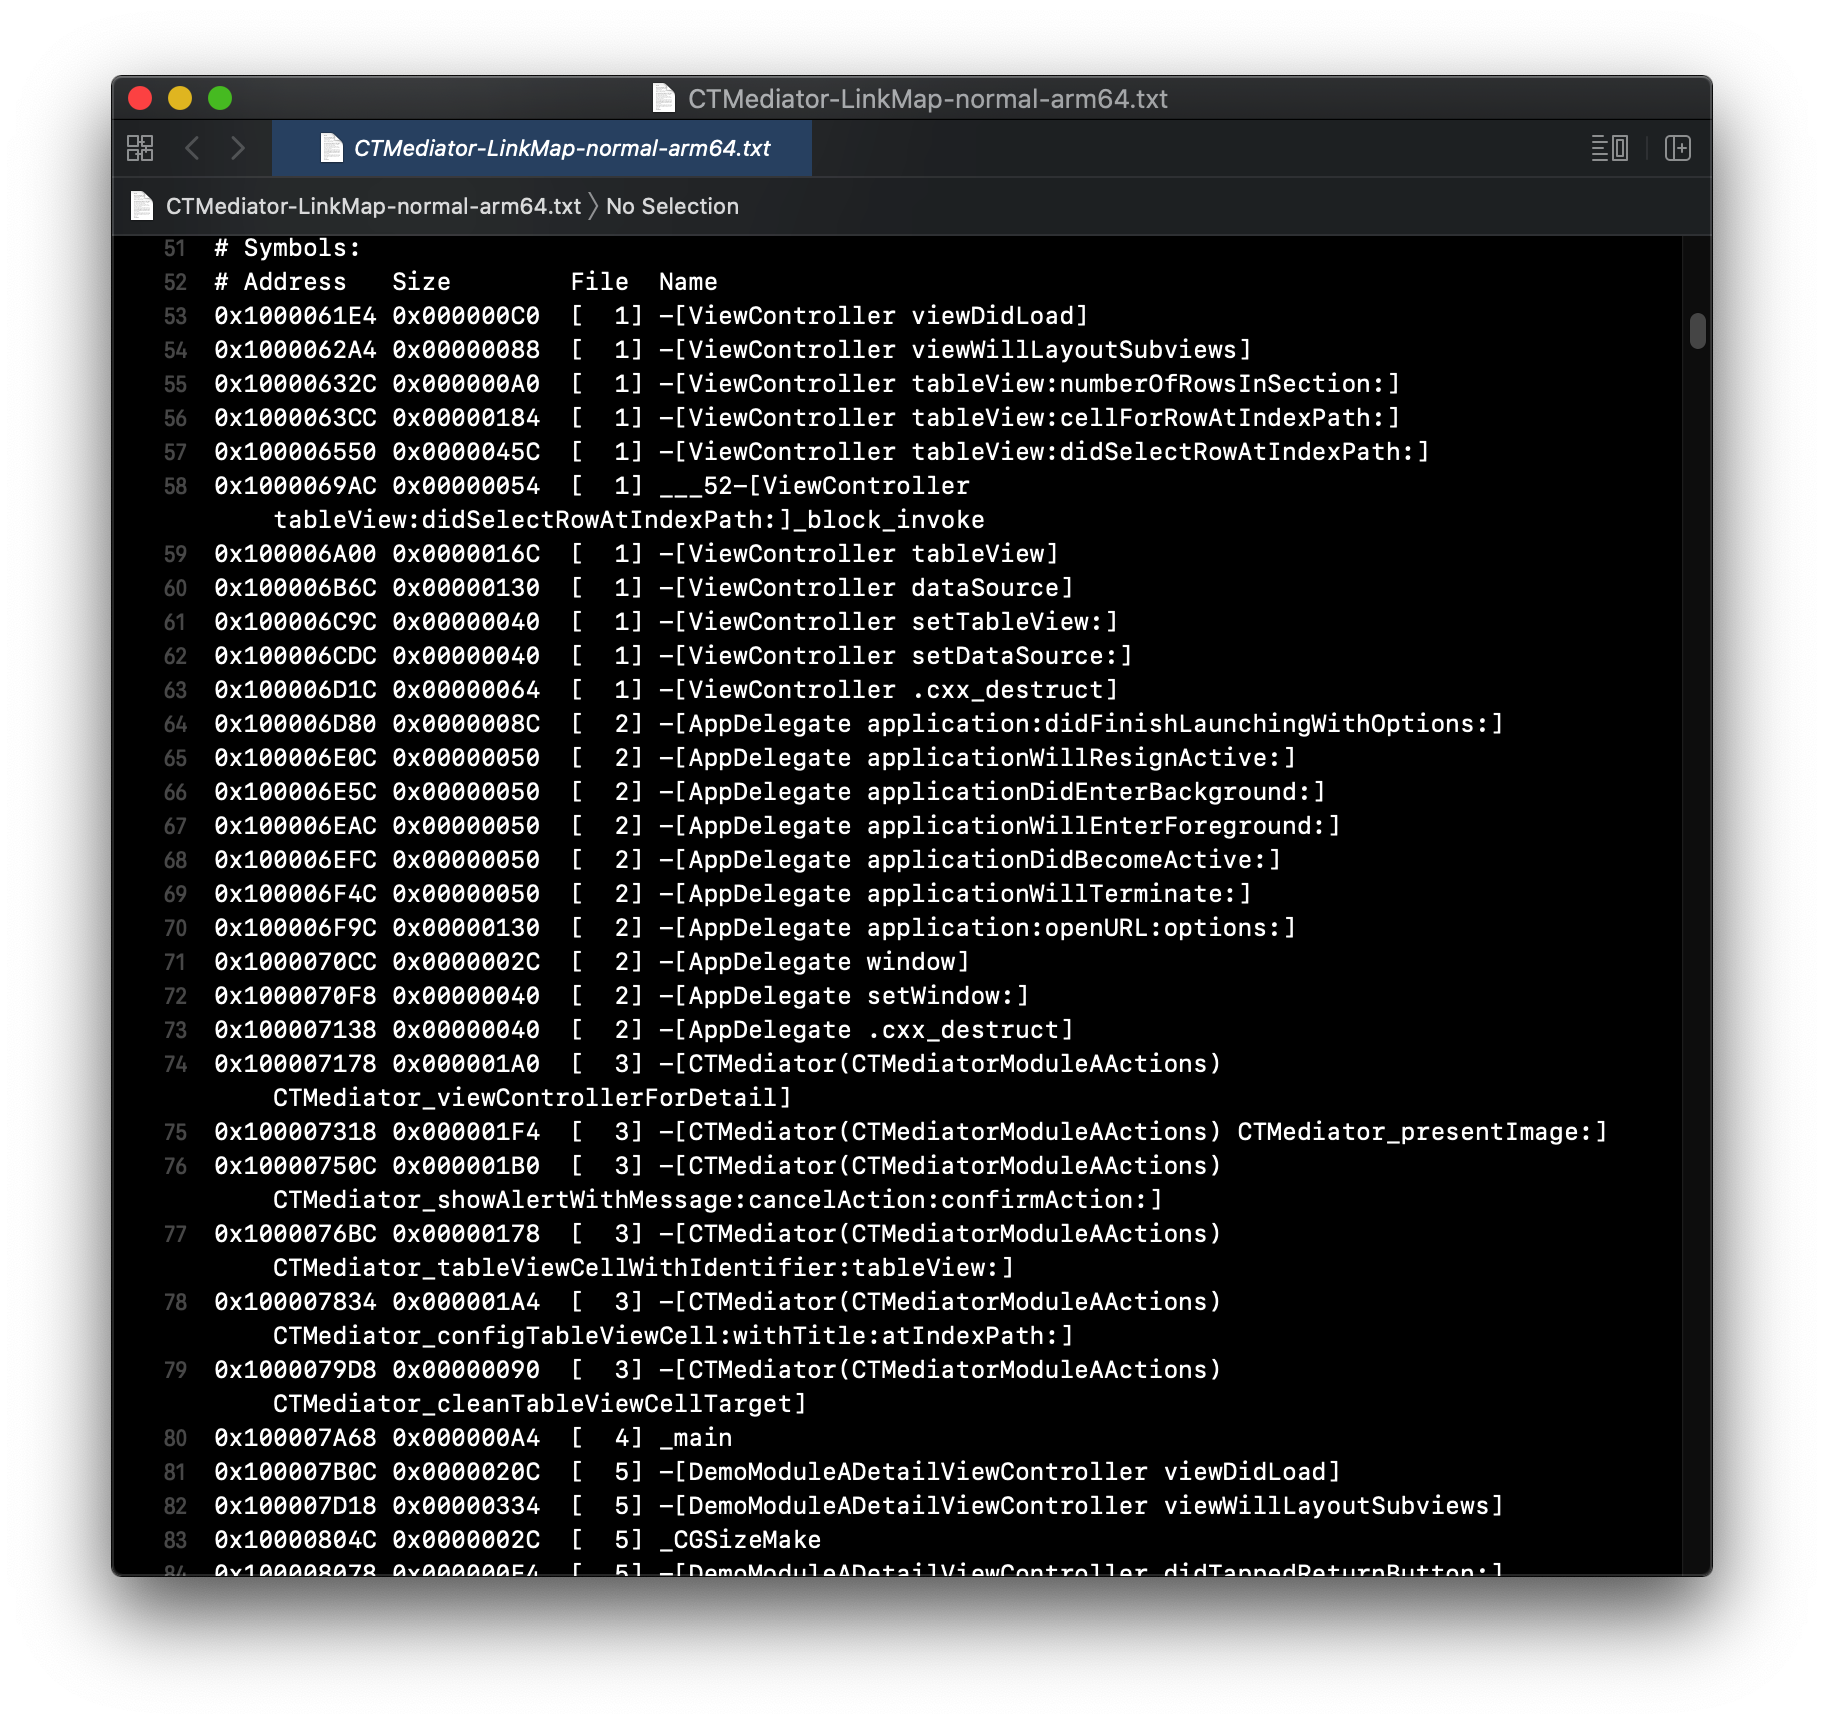Click 'CTMediator_presentImage:]' text
The width and height of the screenshot is (1824, 1724).
tap(1422, 1132)
